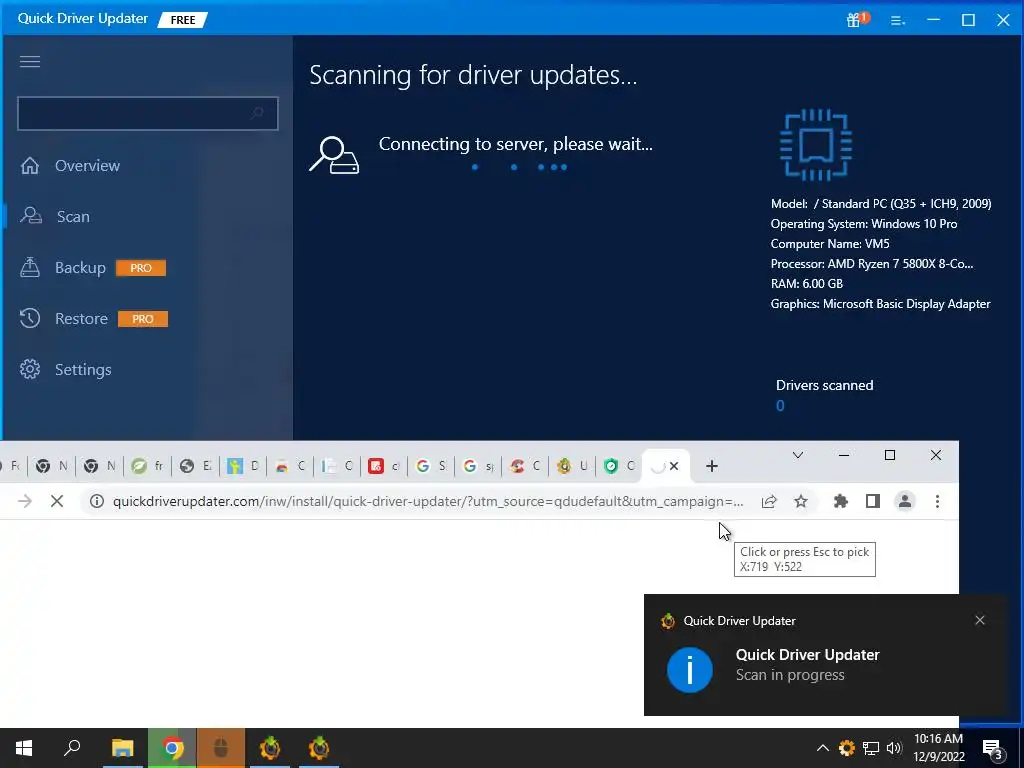
Task: Share this page from the address bar
Action: [769, 502]
